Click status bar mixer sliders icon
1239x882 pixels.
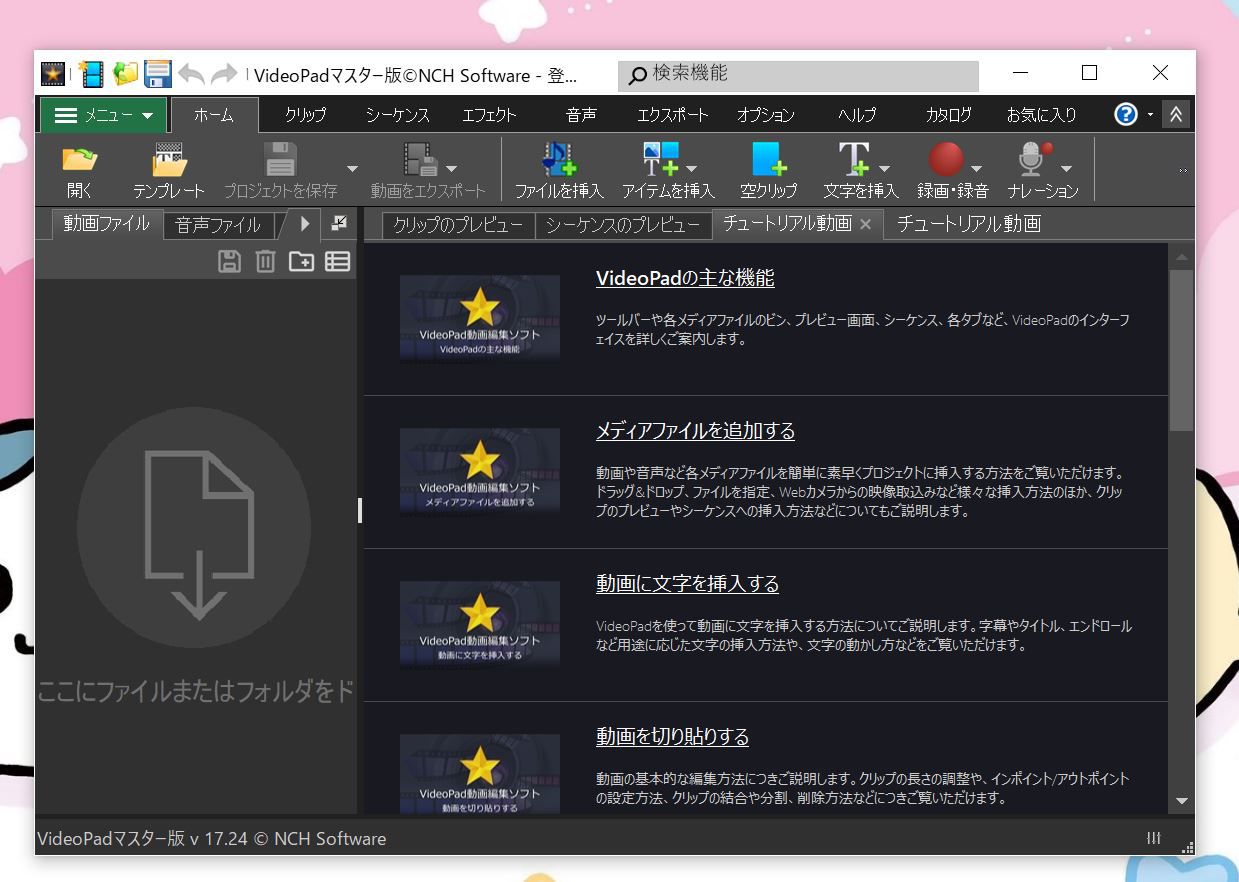1154,838
